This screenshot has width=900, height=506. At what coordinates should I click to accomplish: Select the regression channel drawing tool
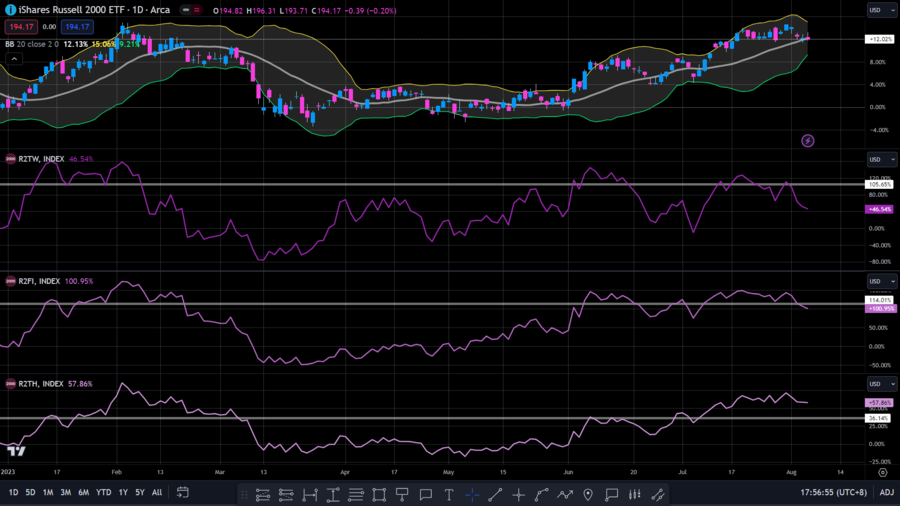pyautogui.click(x=286, y=495)
